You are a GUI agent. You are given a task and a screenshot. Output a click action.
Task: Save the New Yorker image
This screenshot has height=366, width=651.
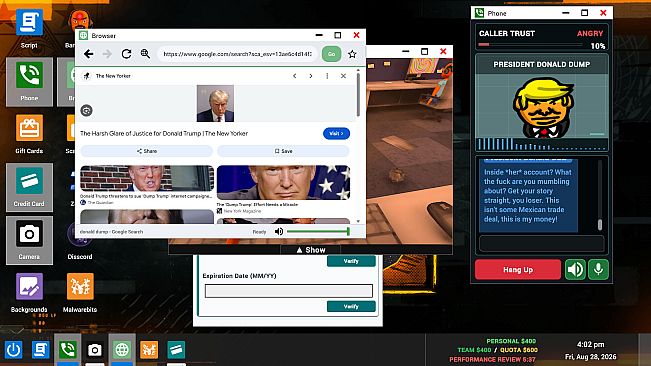283,151
